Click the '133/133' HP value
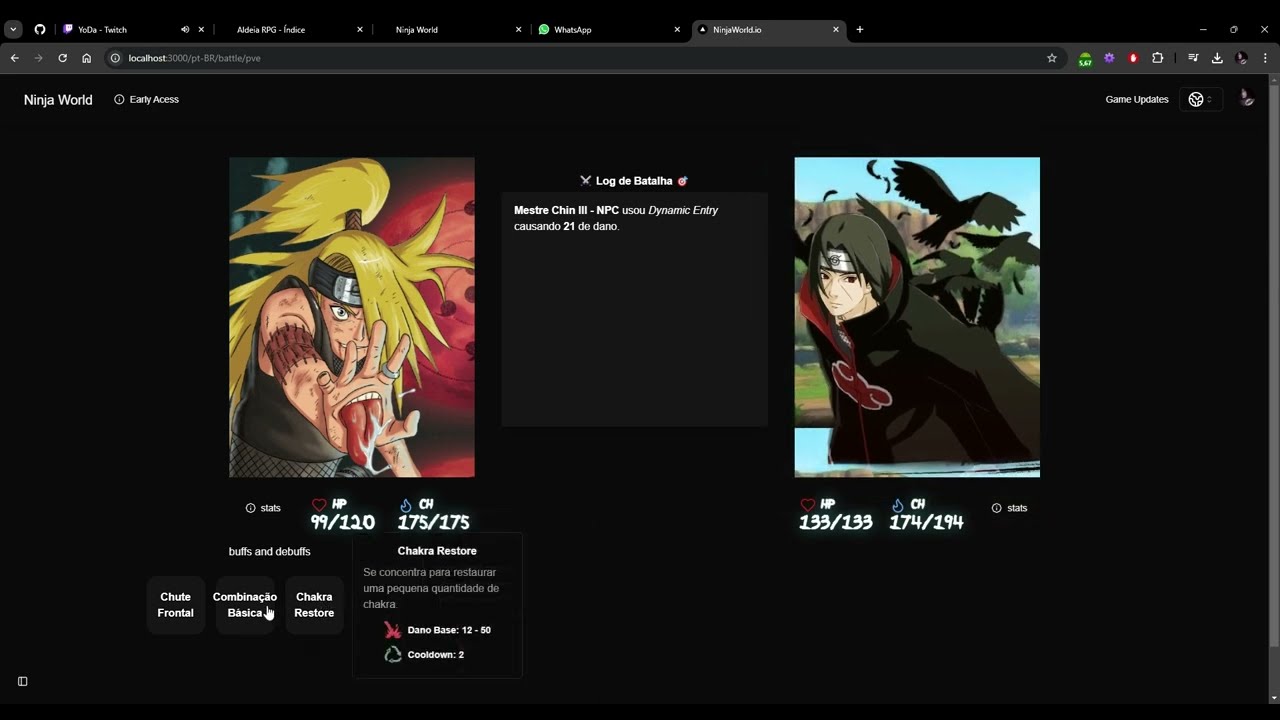The height and width of the screenshot is (720, 1280). point(835,522)
